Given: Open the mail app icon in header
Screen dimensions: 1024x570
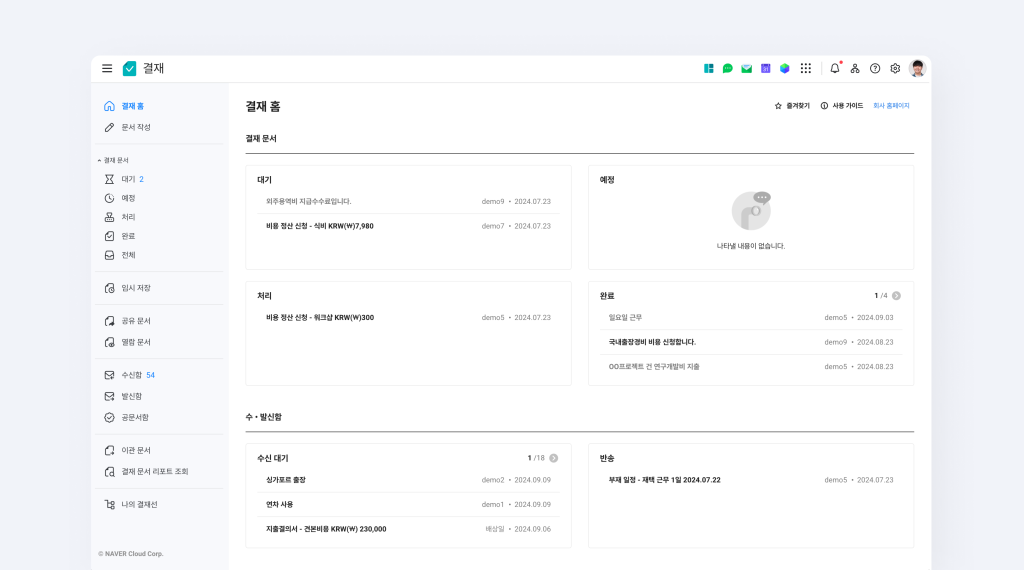Looking at the screenshot, I should (x=746, y=69).
